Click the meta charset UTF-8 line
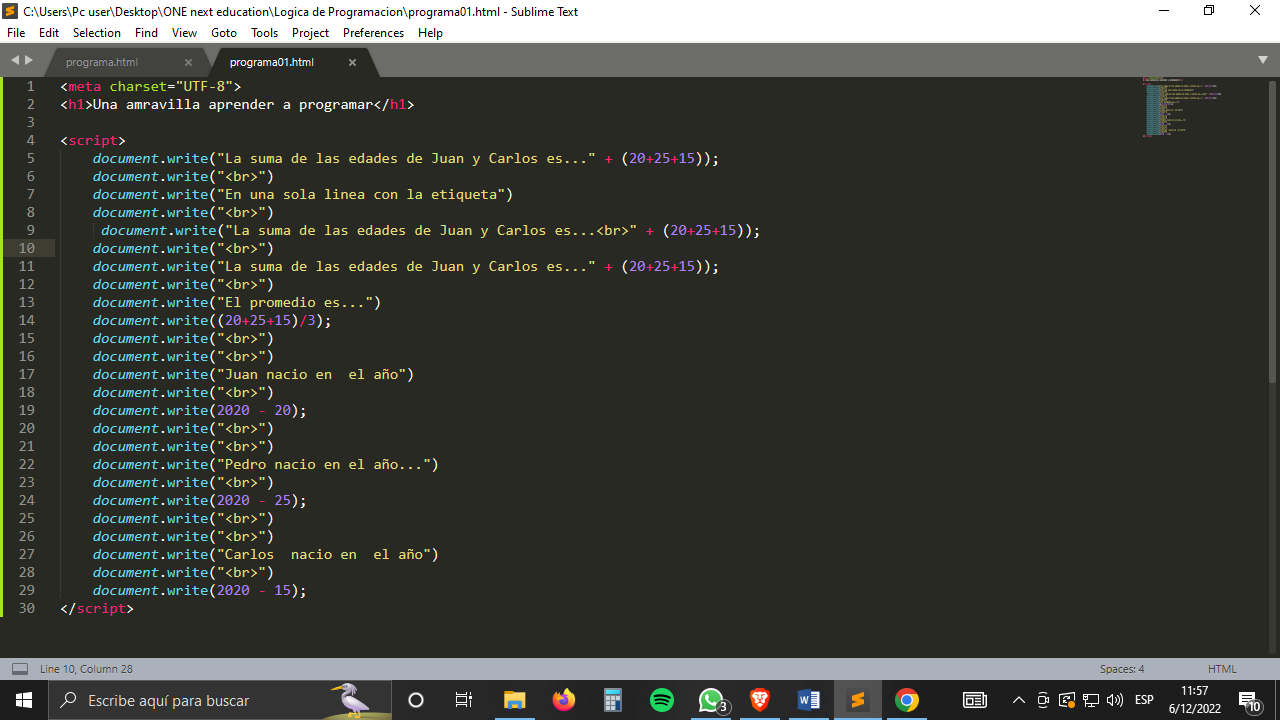 (151, 86)
